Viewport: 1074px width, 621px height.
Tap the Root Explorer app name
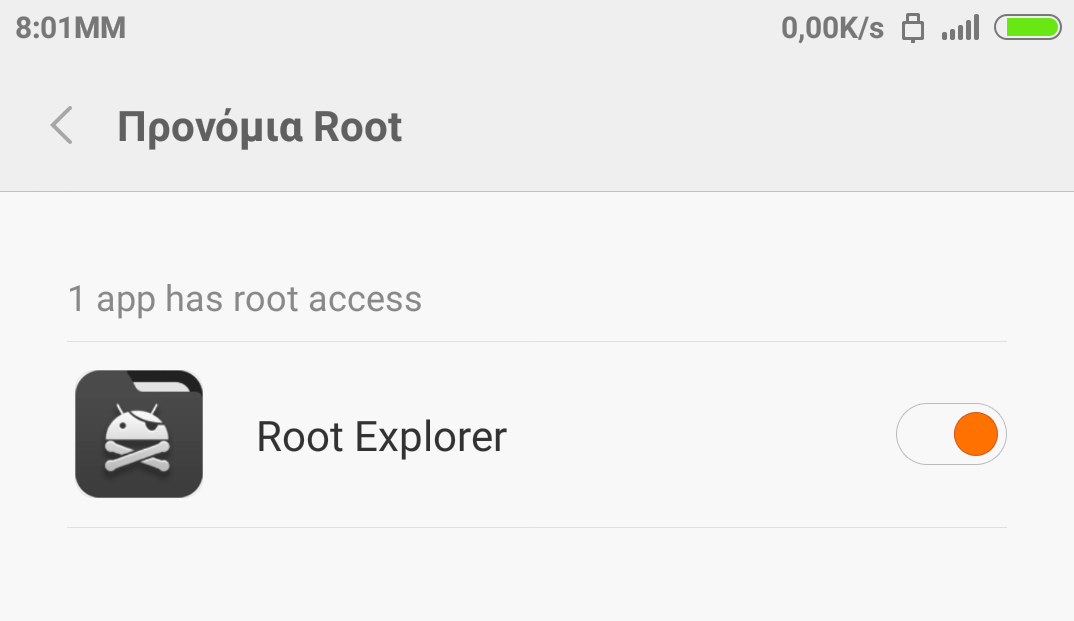(x=381, y=437)
